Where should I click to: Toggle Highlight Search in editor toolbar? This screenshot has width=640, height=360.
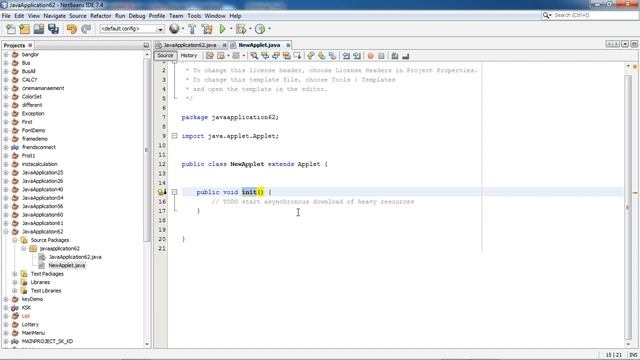pos(287,56)
